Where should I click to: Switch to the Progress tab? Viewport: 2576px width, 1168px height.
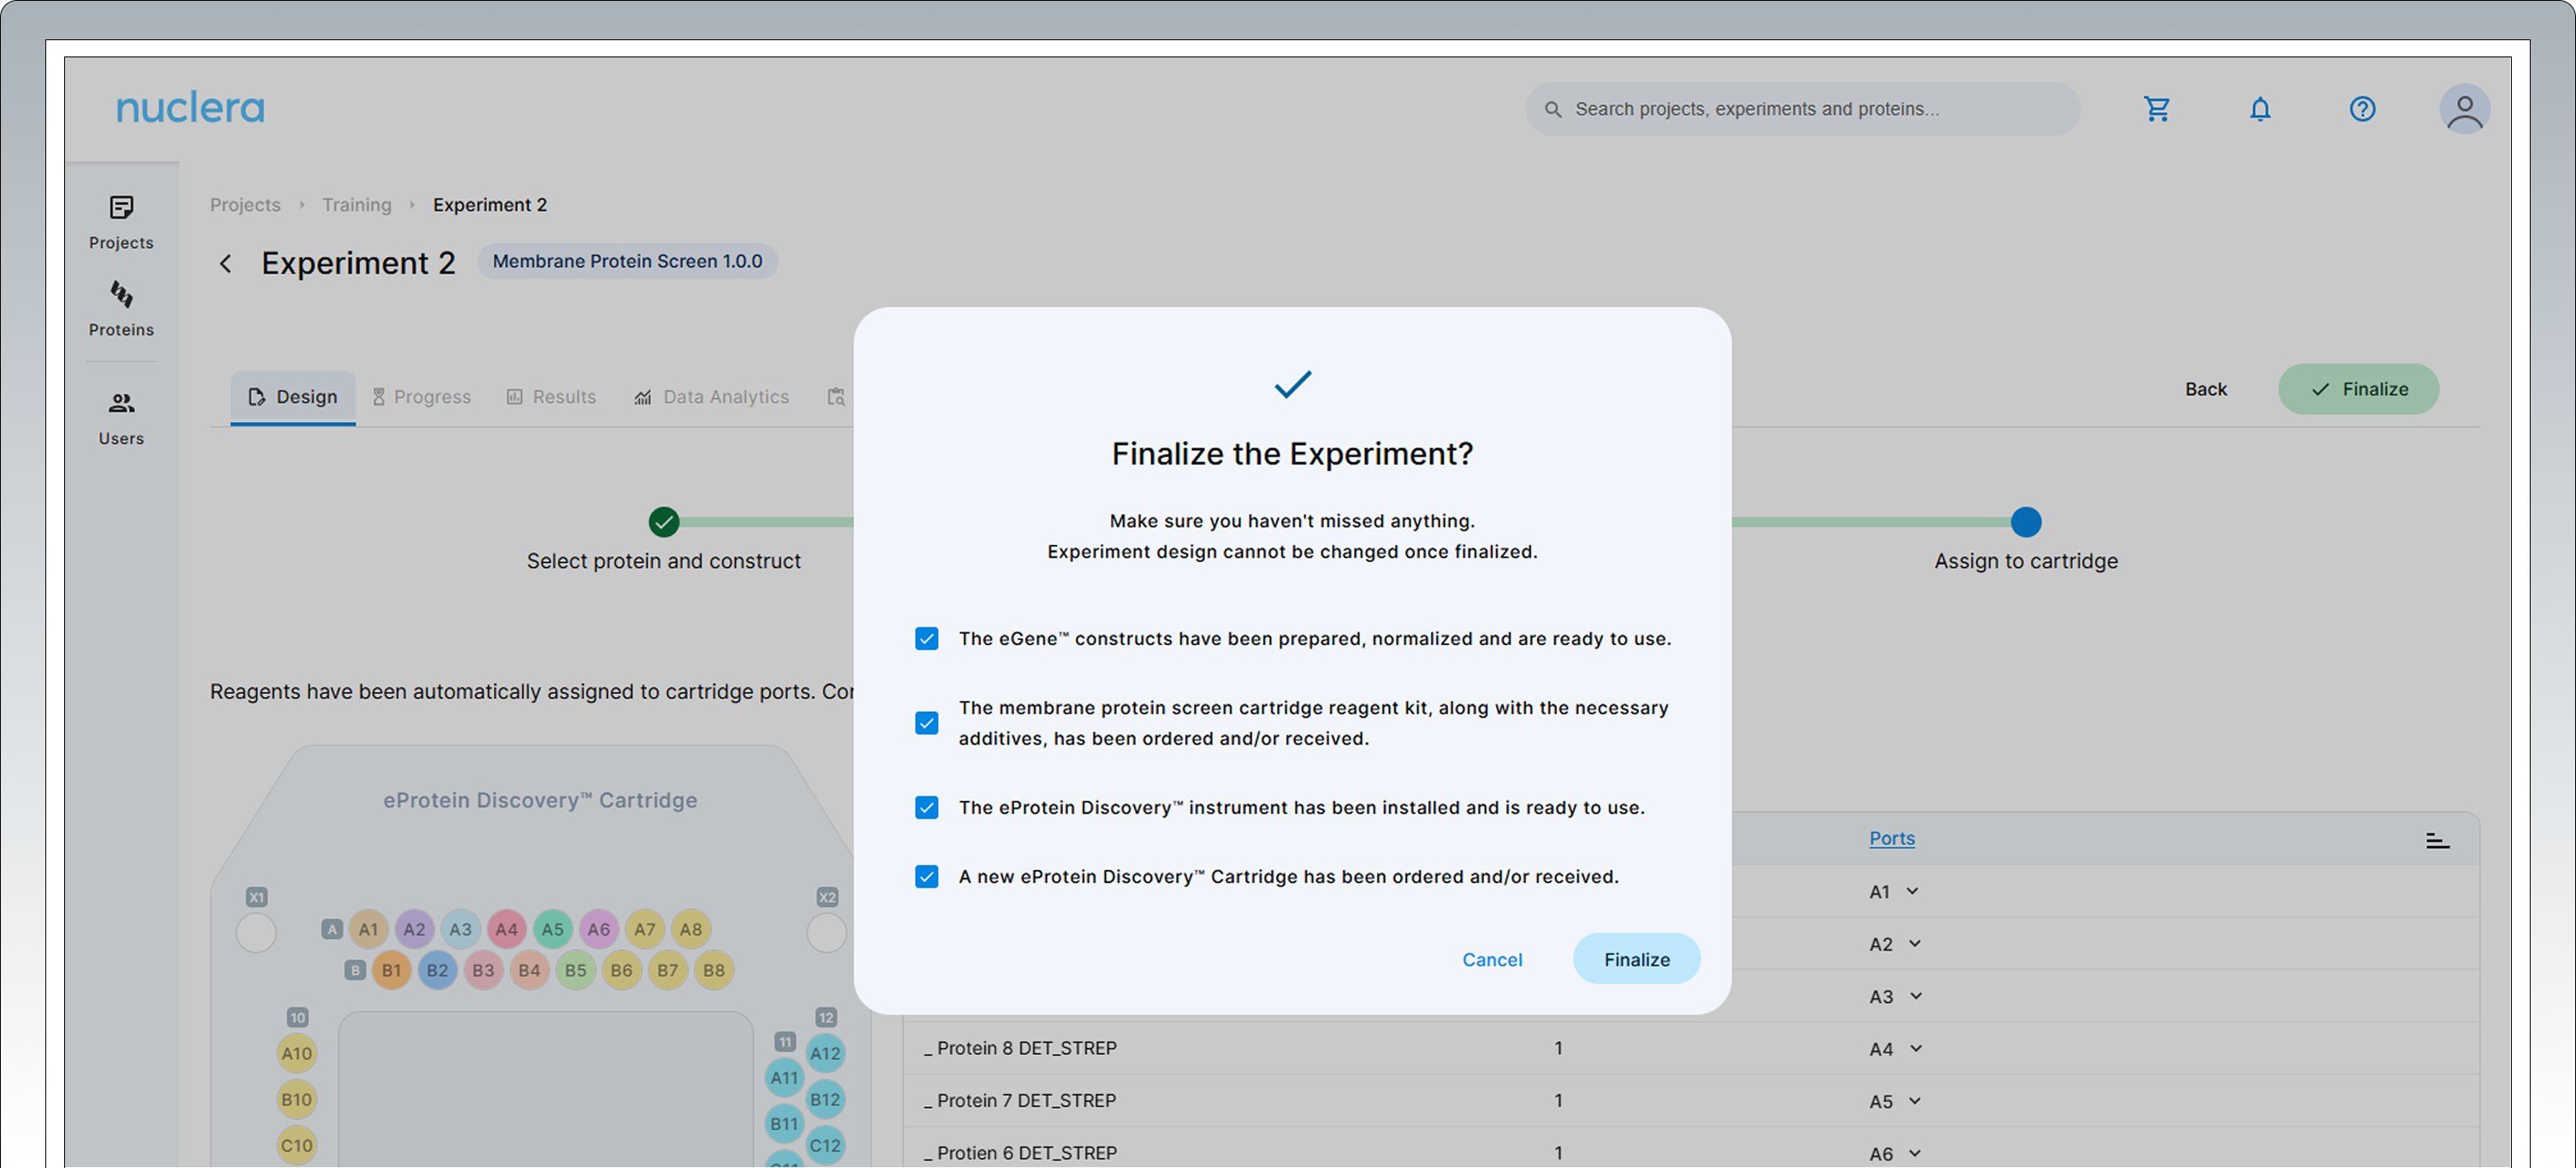click(x=421, y=397)
